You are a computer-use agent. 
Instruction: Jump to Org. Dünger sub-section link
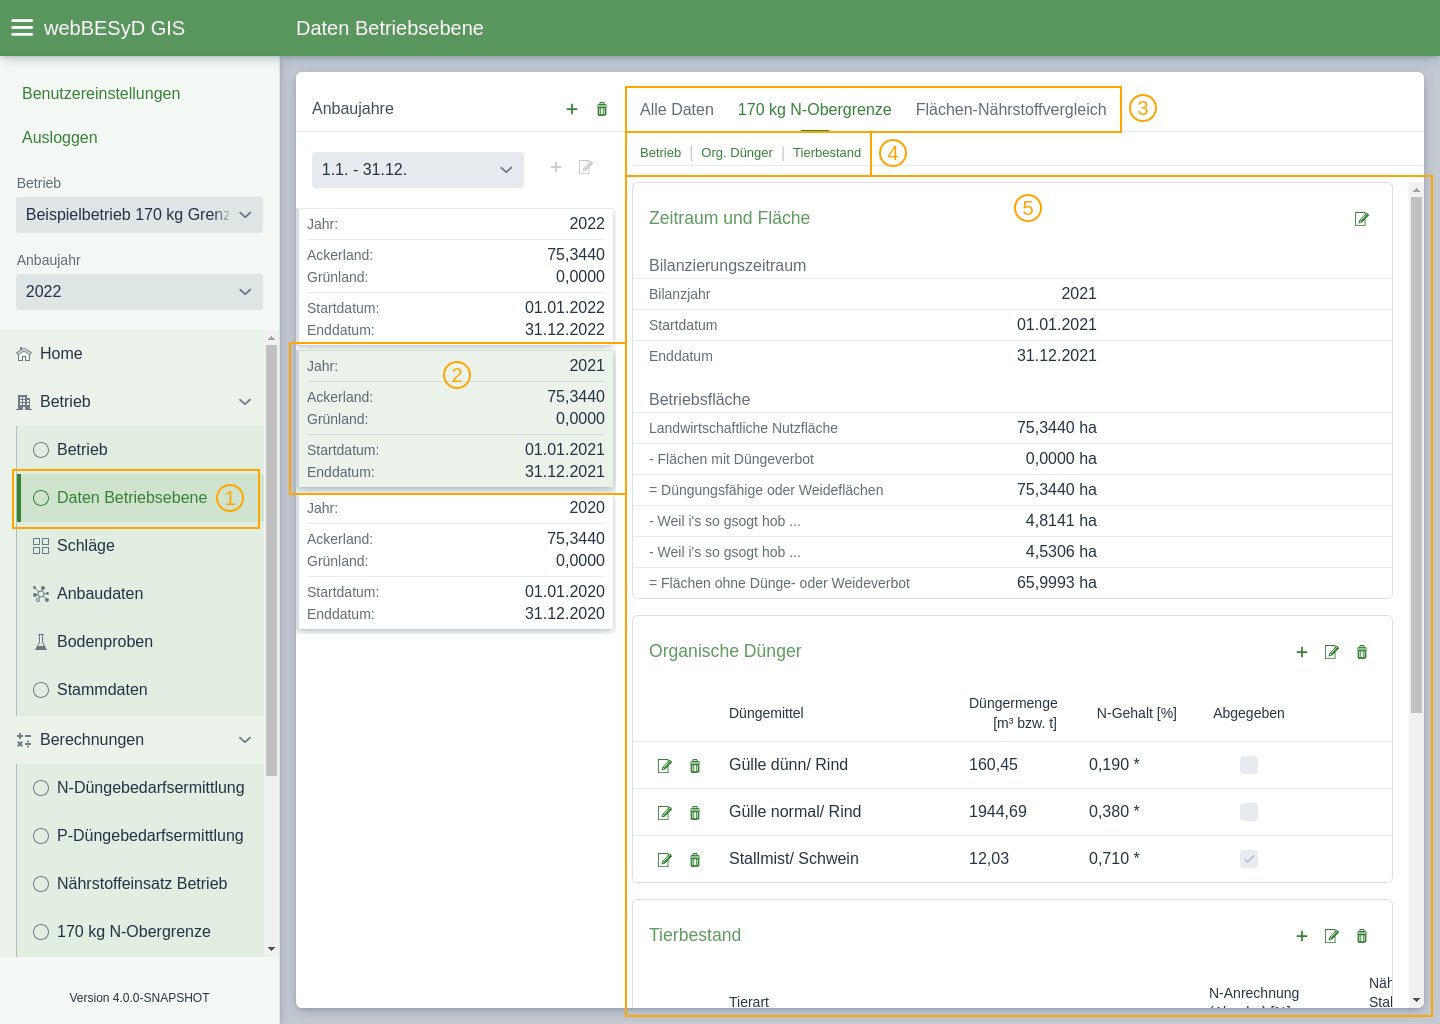coord(737,153)
